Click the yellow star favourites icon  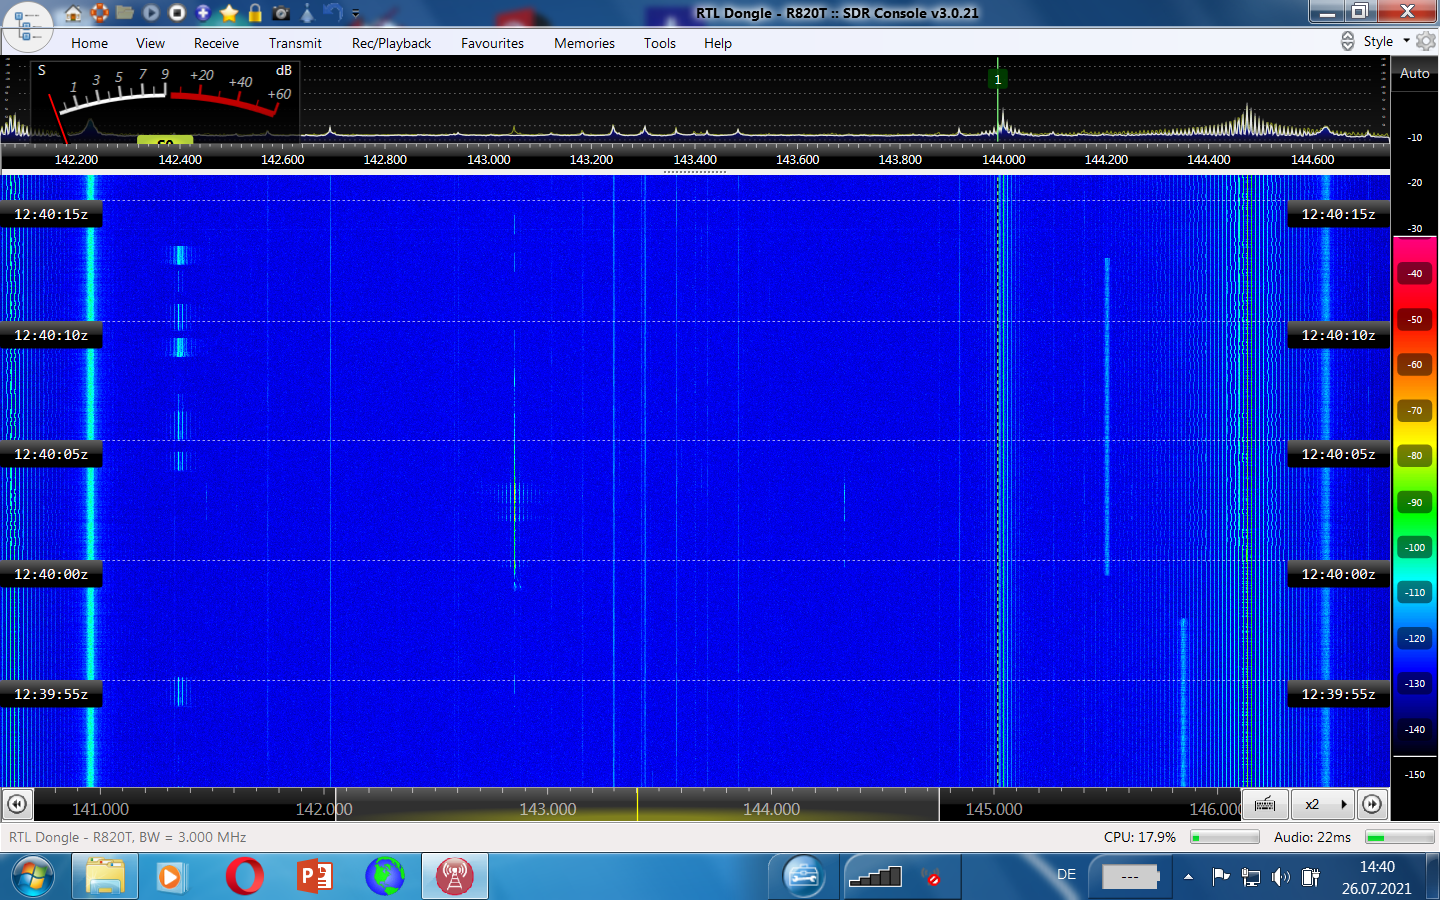[x=229, y=13]
